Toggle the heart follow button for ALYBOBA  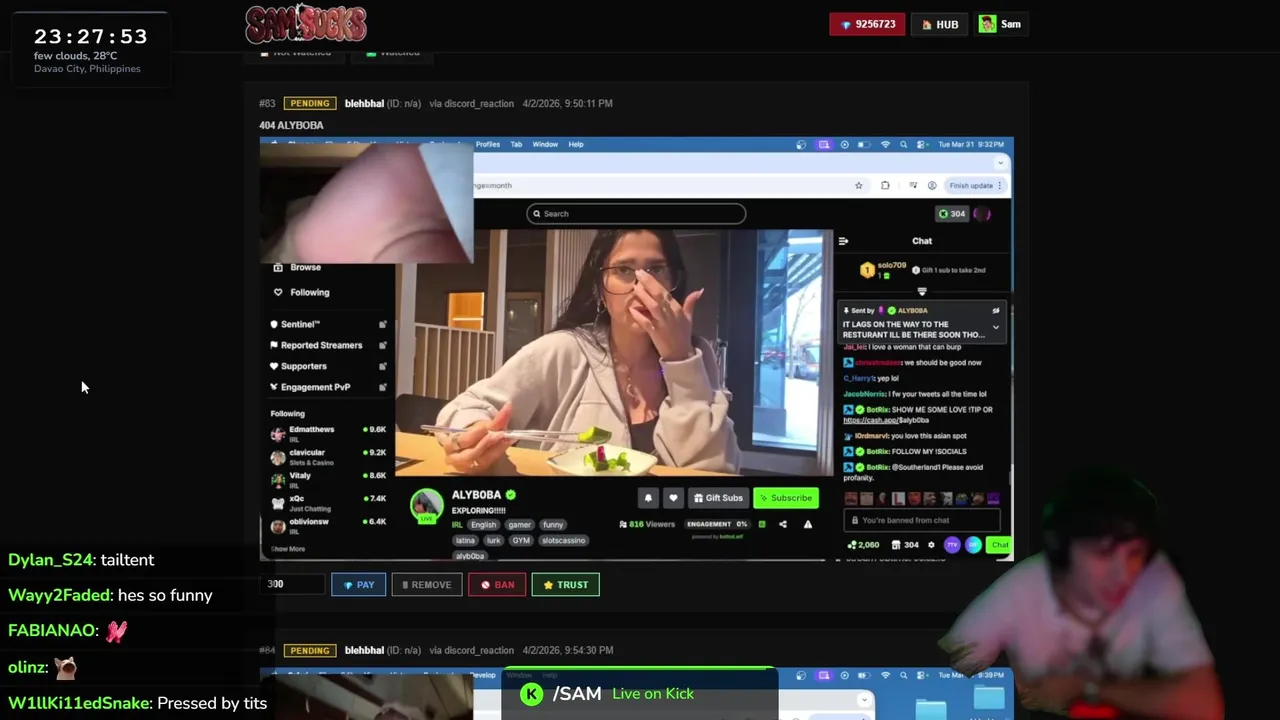[673, 498]
